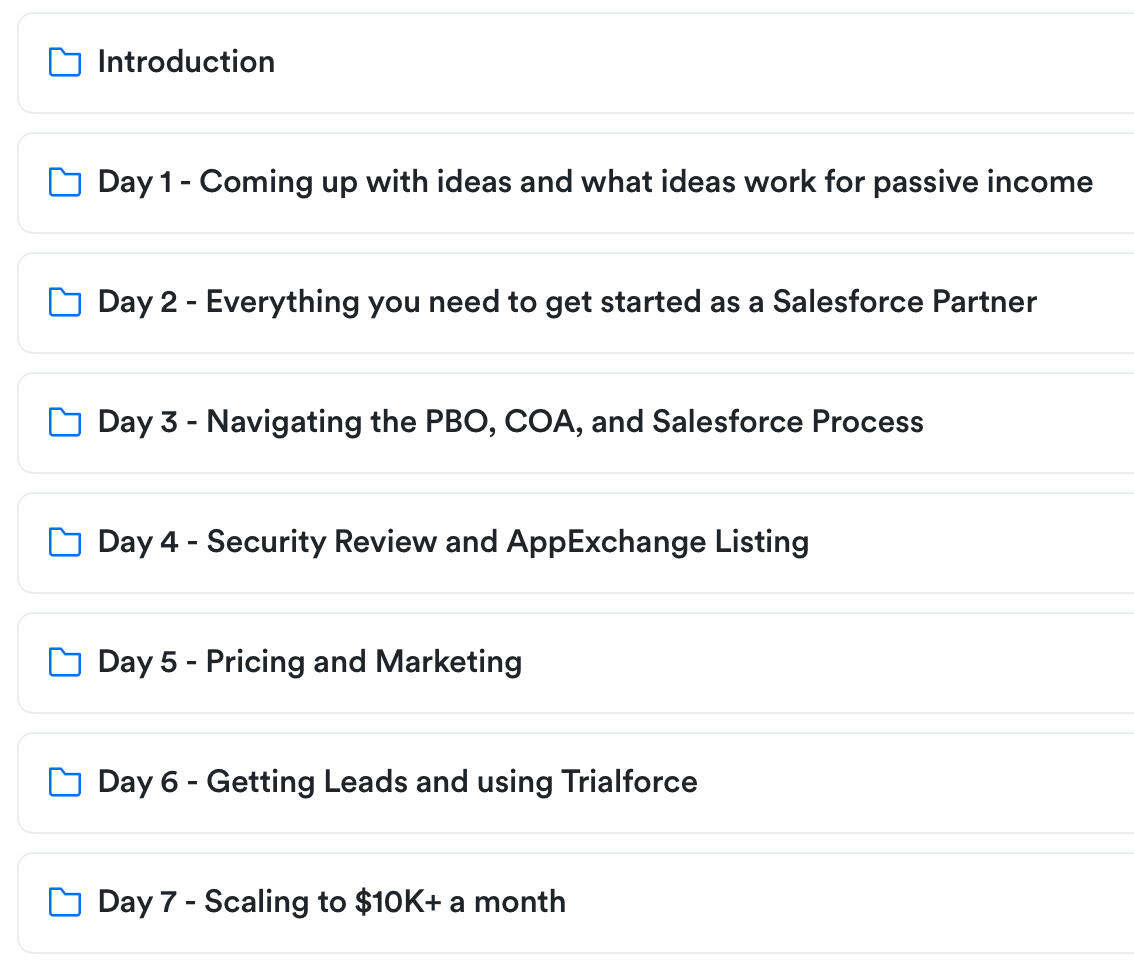Click the folder icon beside Introduction

coord(65,63)
